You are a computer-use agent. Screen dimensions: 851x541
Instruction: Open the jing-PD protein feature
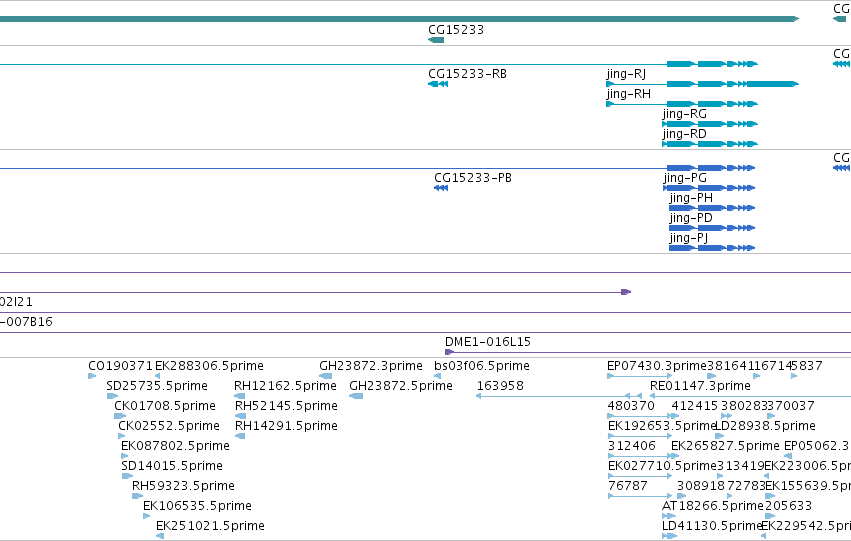click(x=712, y=228)
